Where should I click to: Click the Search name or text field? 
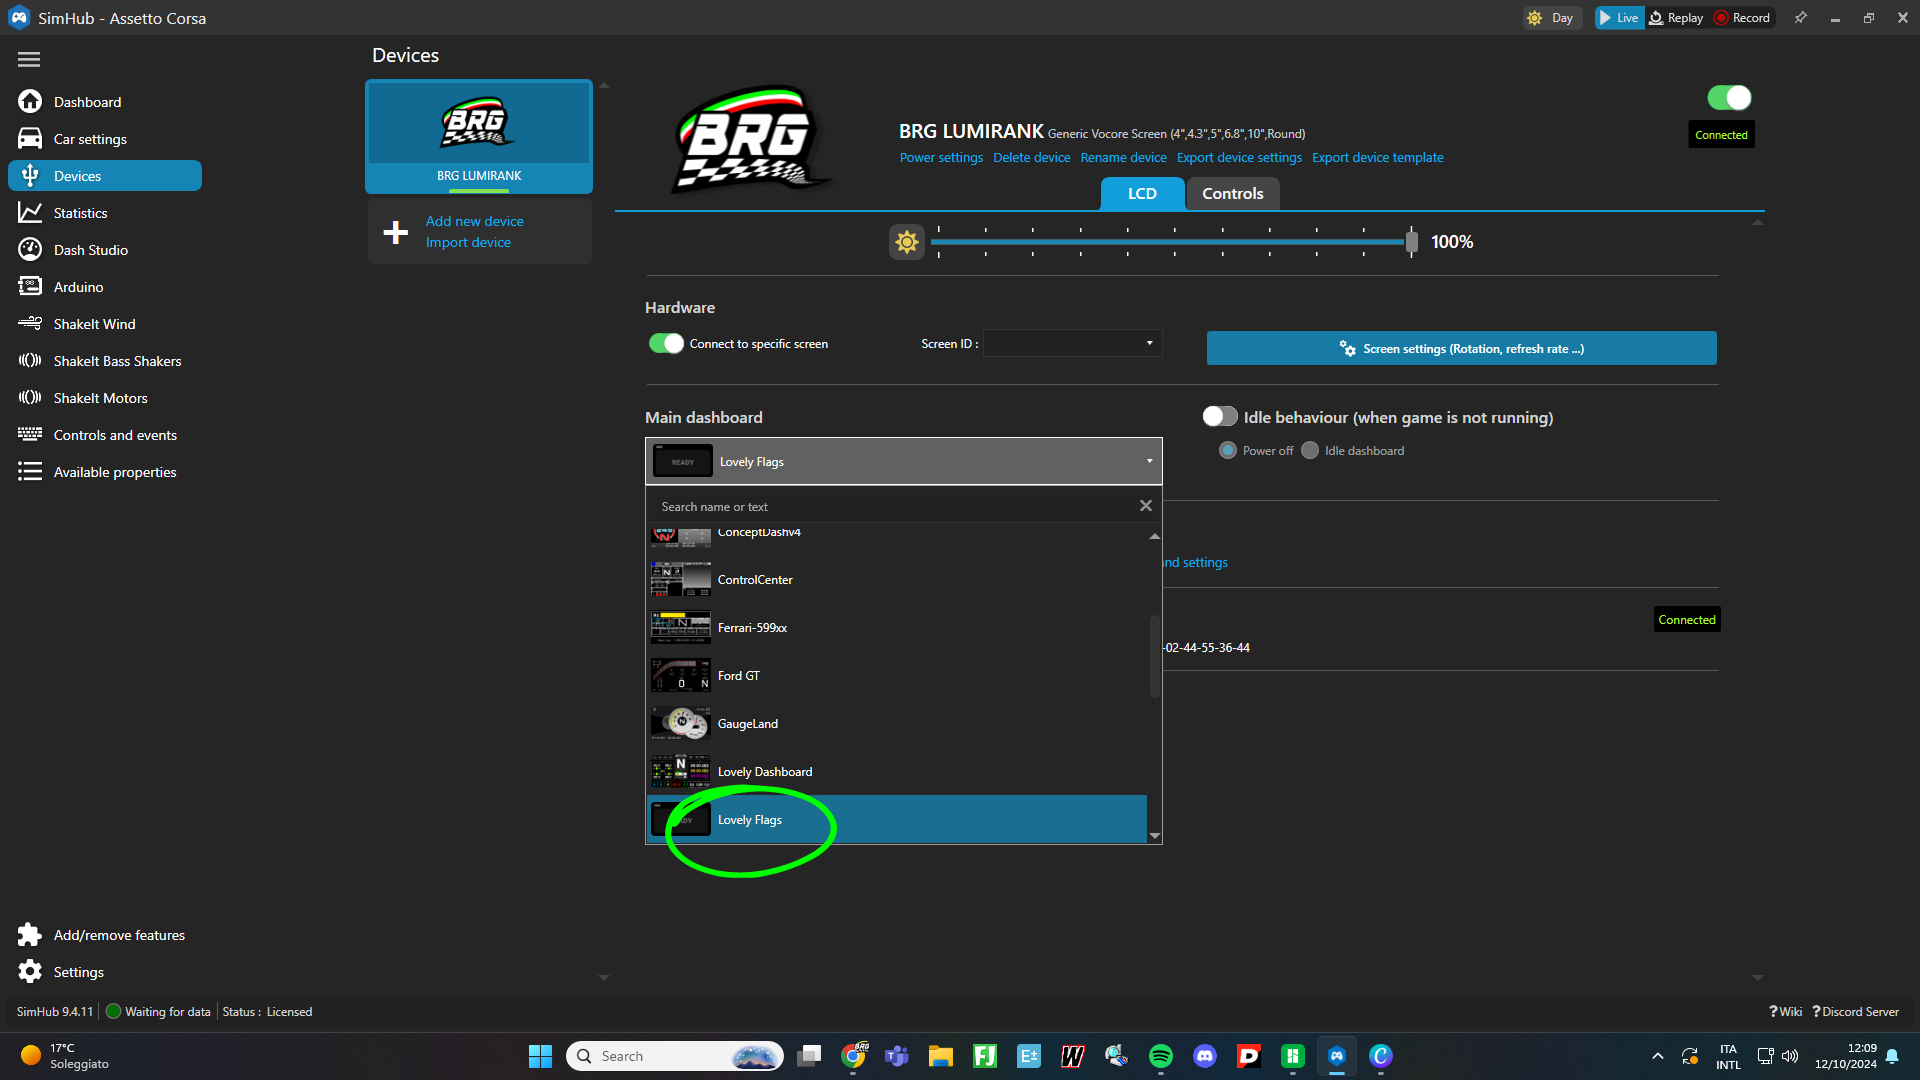895,507
